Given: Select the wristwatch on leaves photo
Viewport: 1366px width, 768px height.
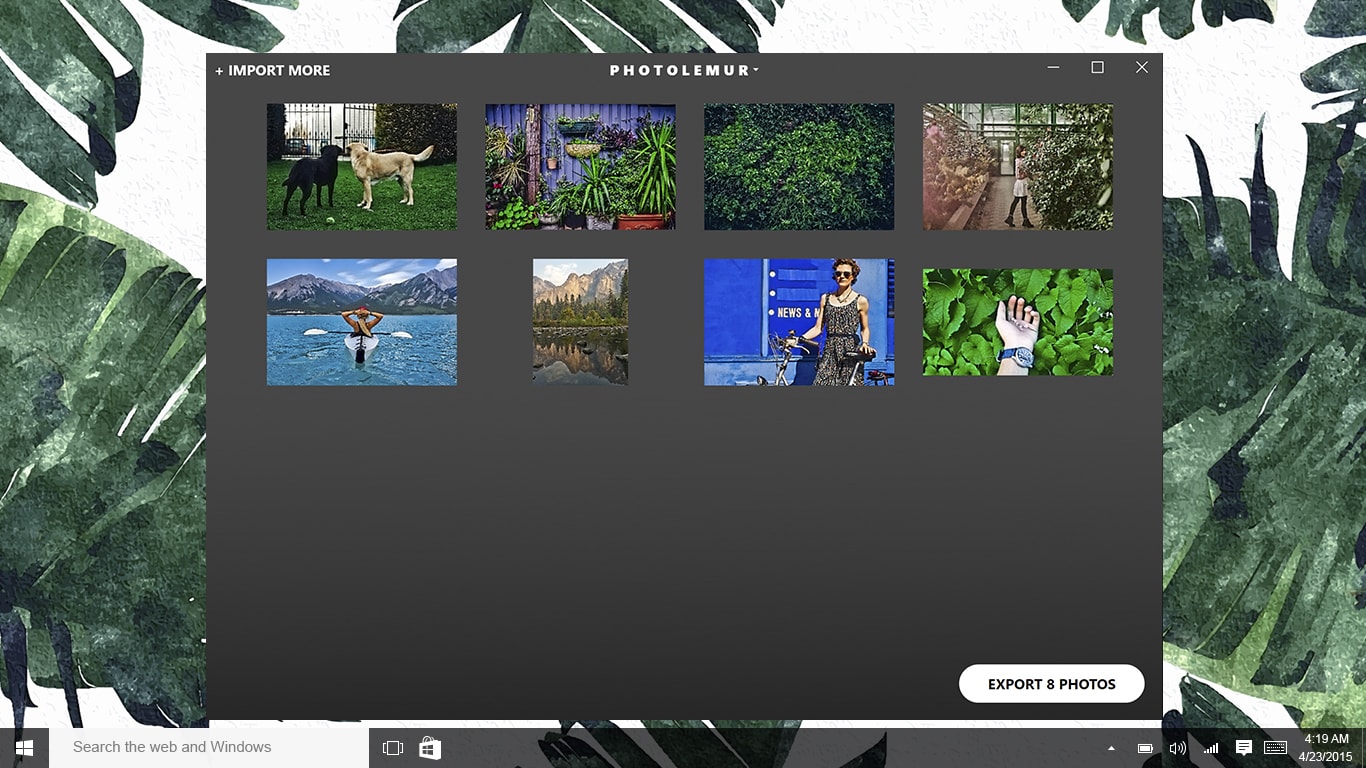Looking at the screenshot, I should 1017,321.
